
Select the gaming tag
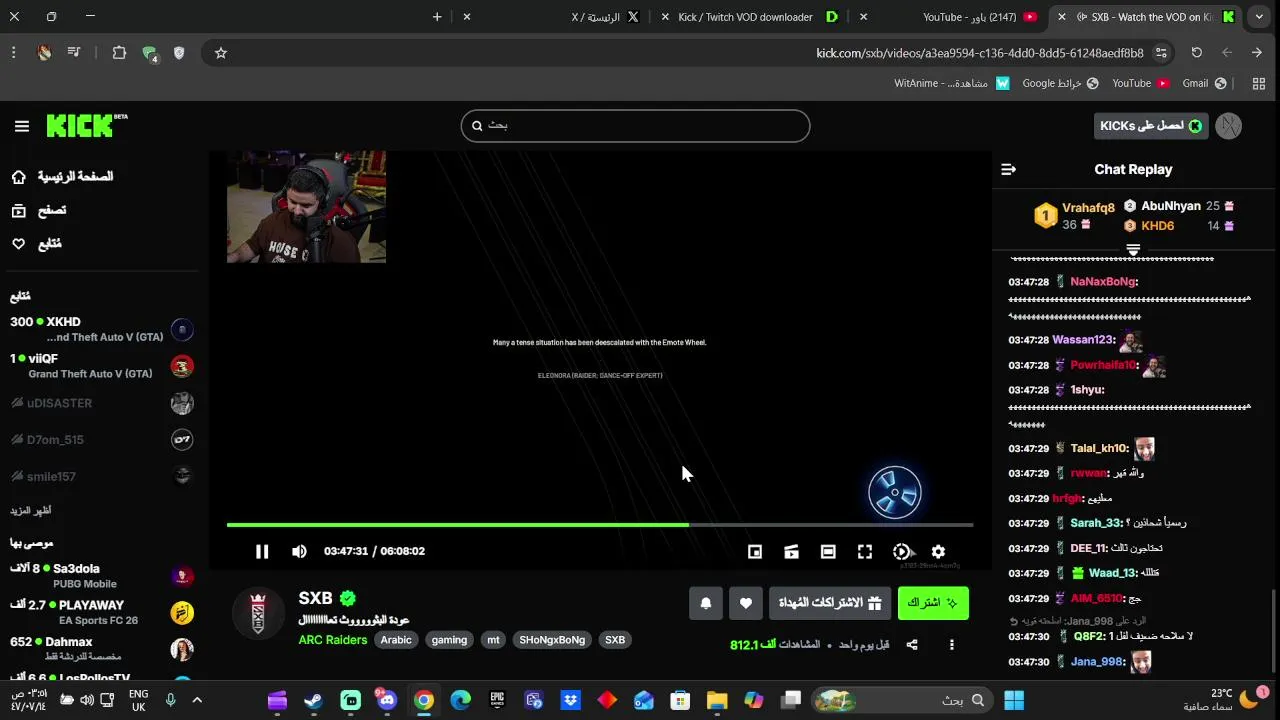[449, 640]
